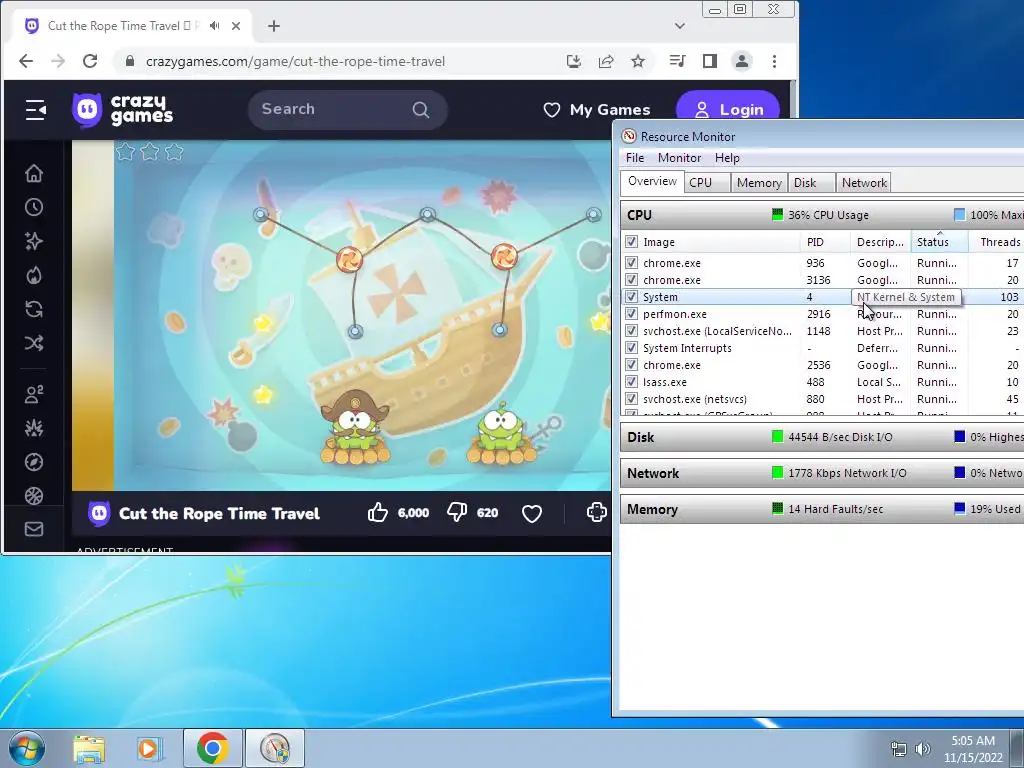Collapse the CPU section header
Viewport: 1024px width, 768px height.
tap(822, 215)
